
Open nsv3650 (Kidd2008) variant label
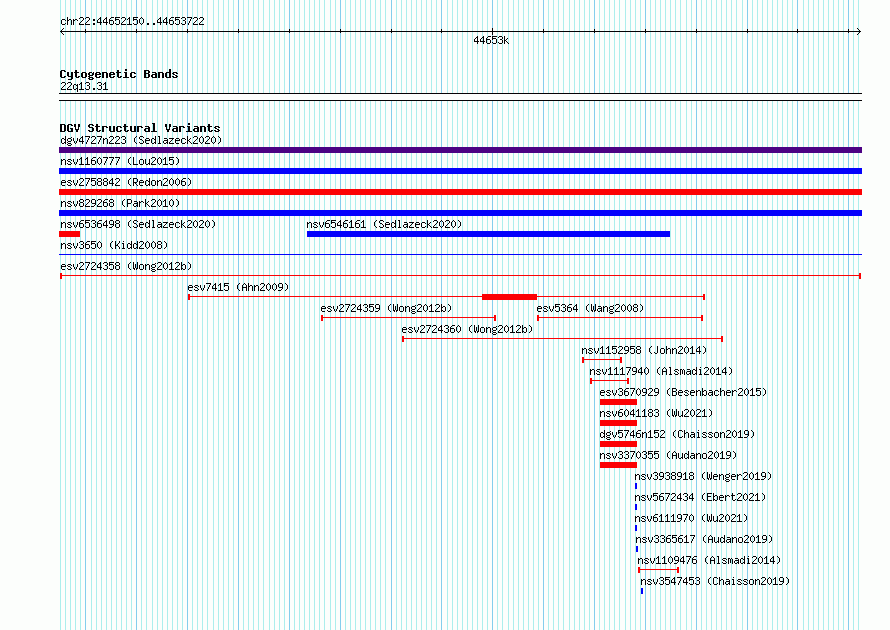(x=114, y=245)
